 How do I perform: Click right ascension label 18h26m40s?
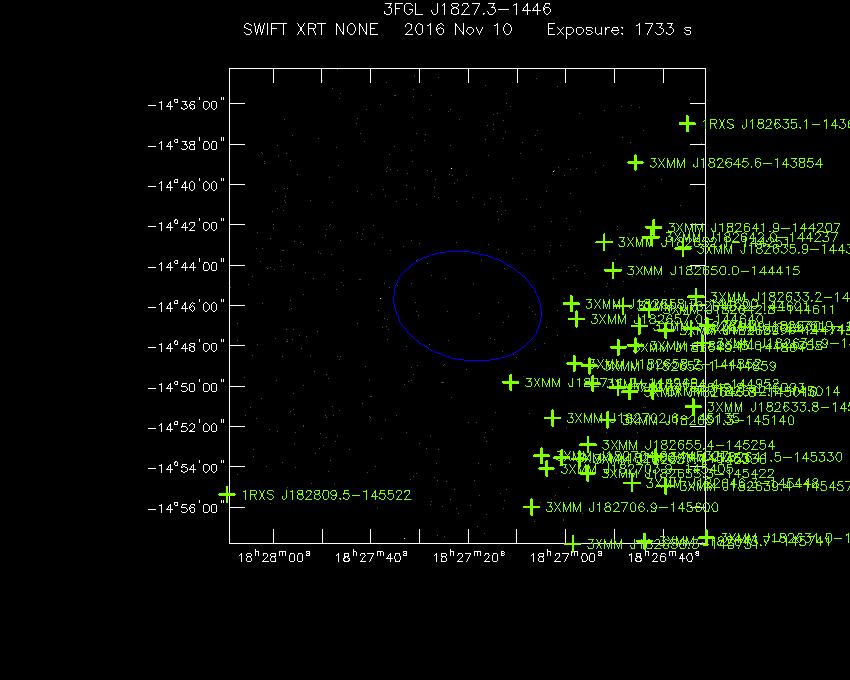click(x=664, y=557)
